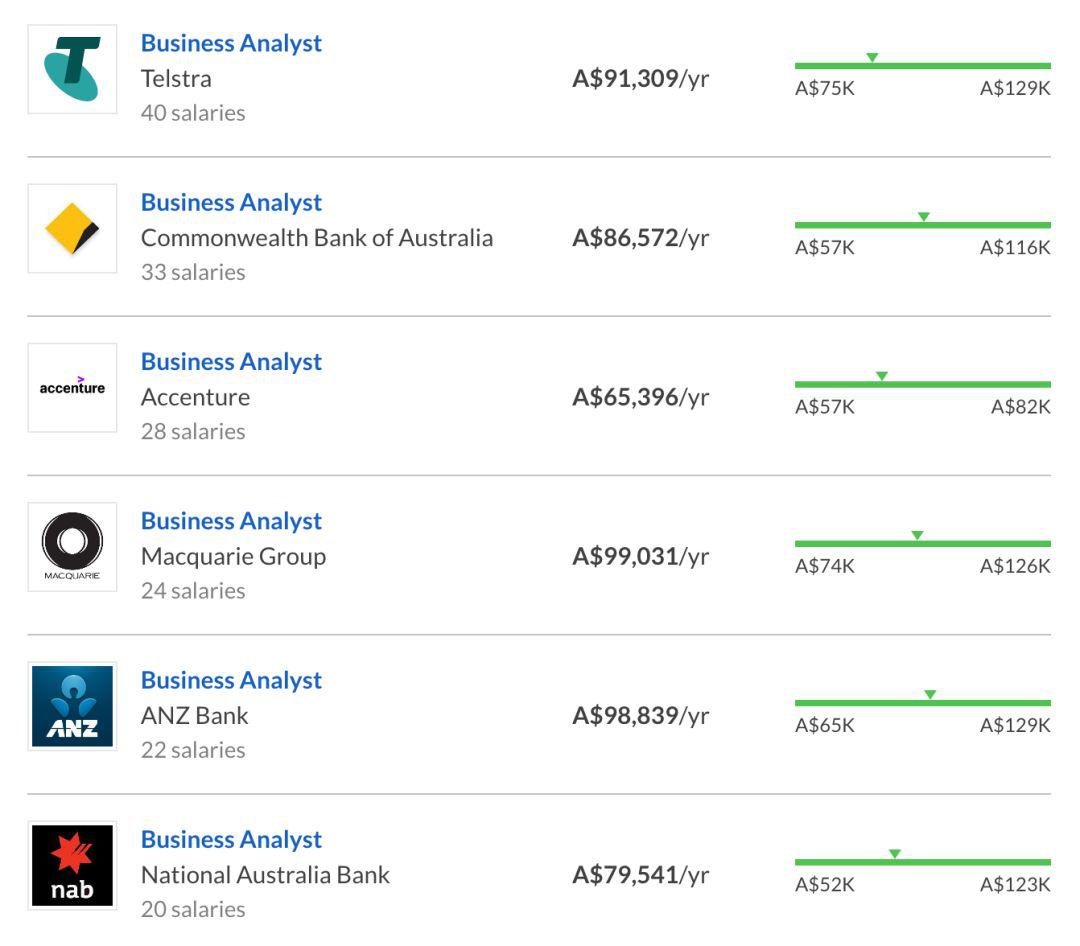Image resolution: width=1080 pixels, height=946 pixels.
Task: Click the ANZ Bank blue logo
Action: coord(72,706)
